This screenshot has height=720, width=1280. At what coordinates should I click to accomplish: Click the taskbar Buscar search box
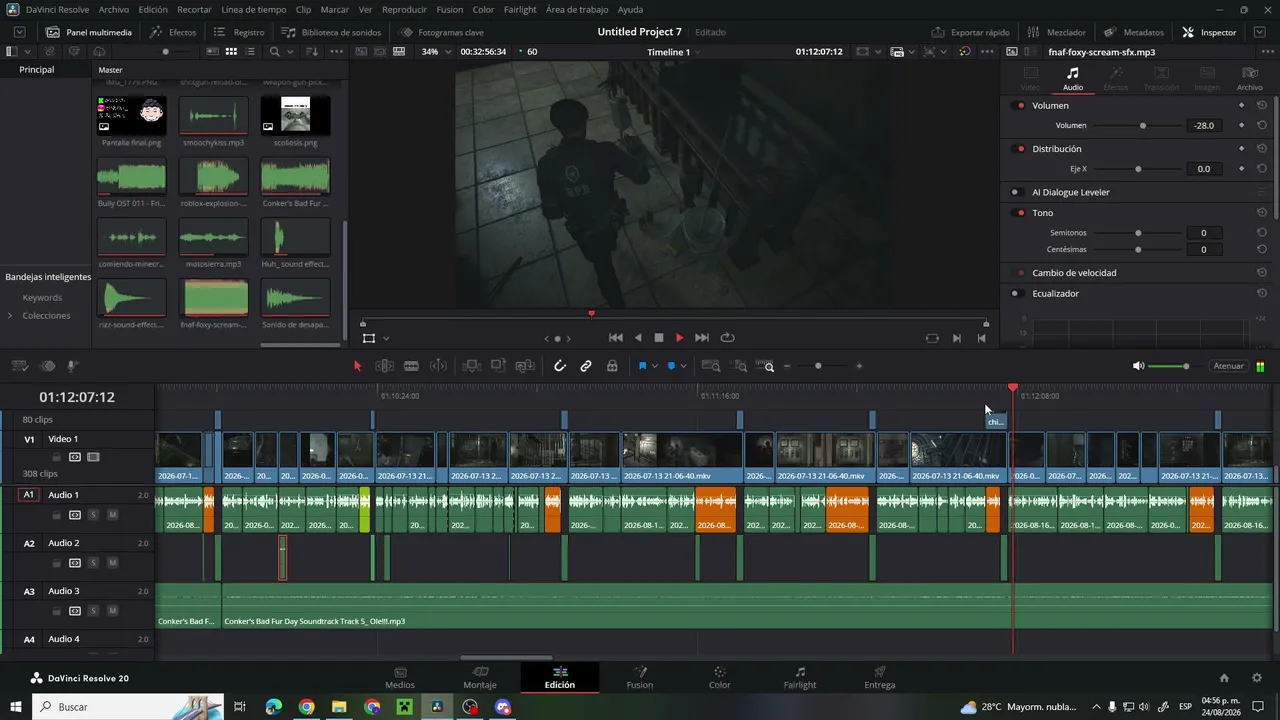pos(127,707)
